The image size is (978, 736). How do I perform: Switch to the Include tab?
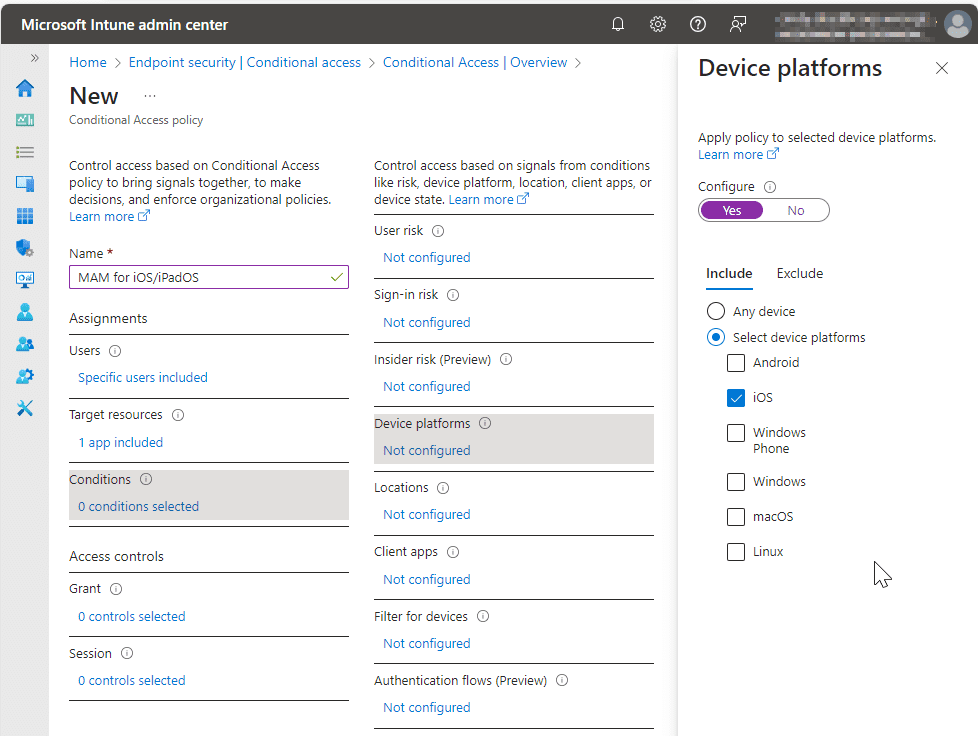[x=729, y=273]
